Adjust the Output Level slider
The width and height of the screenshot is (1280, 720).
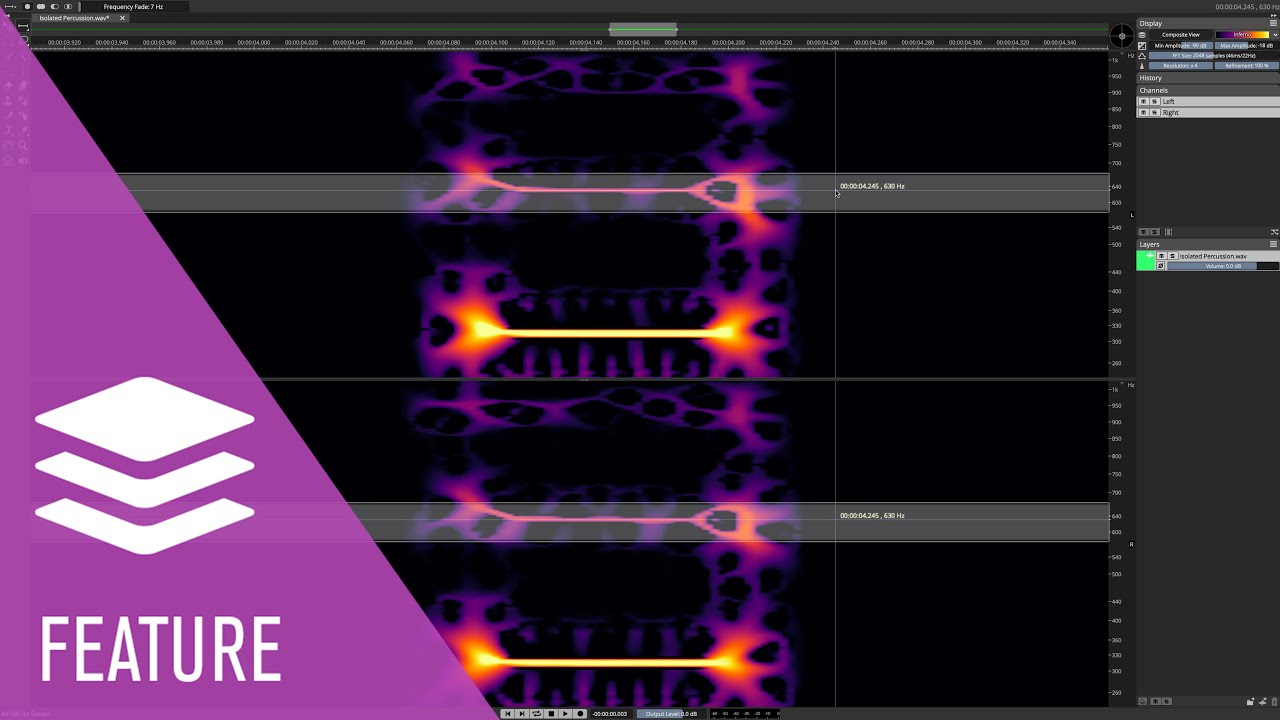click(x=671, y=714)
